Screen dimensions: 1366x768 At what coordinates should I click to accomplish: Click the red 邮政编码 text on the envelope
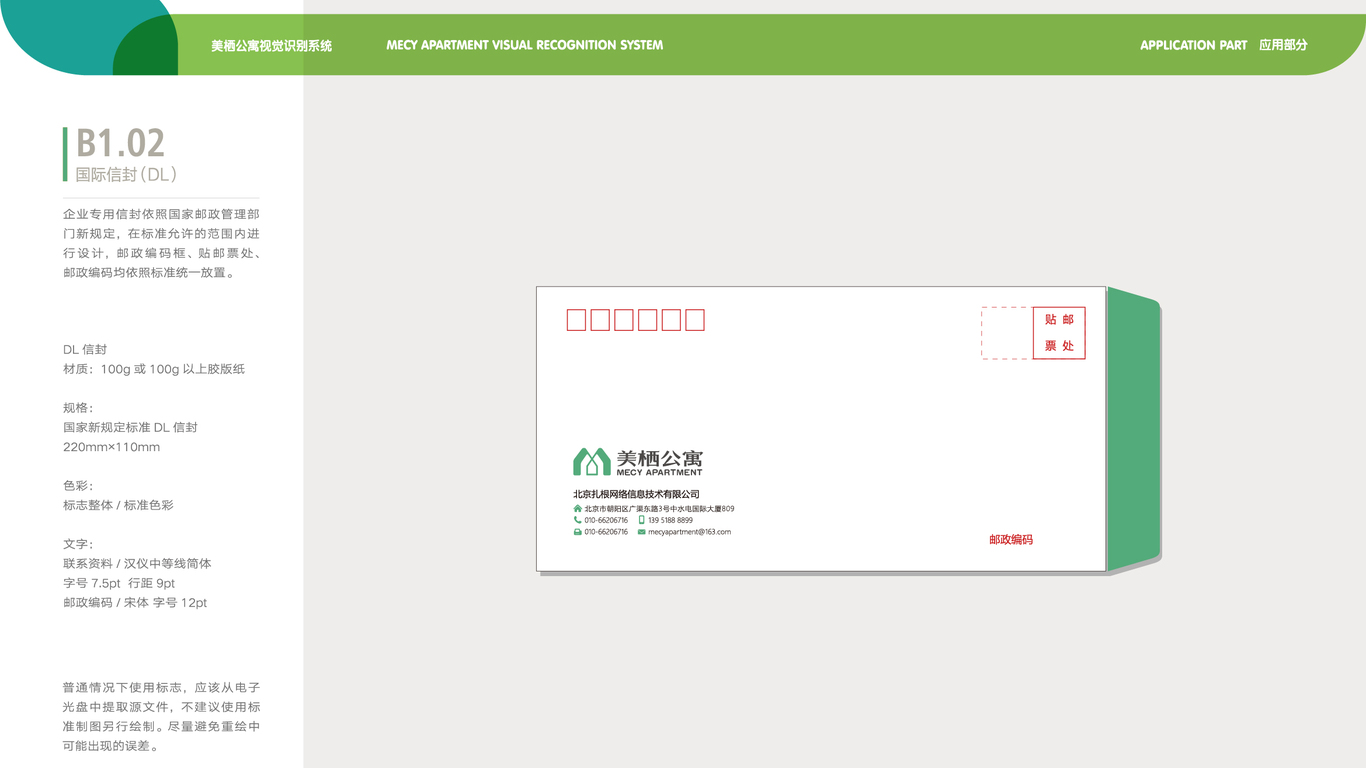tap(1011, 540)
